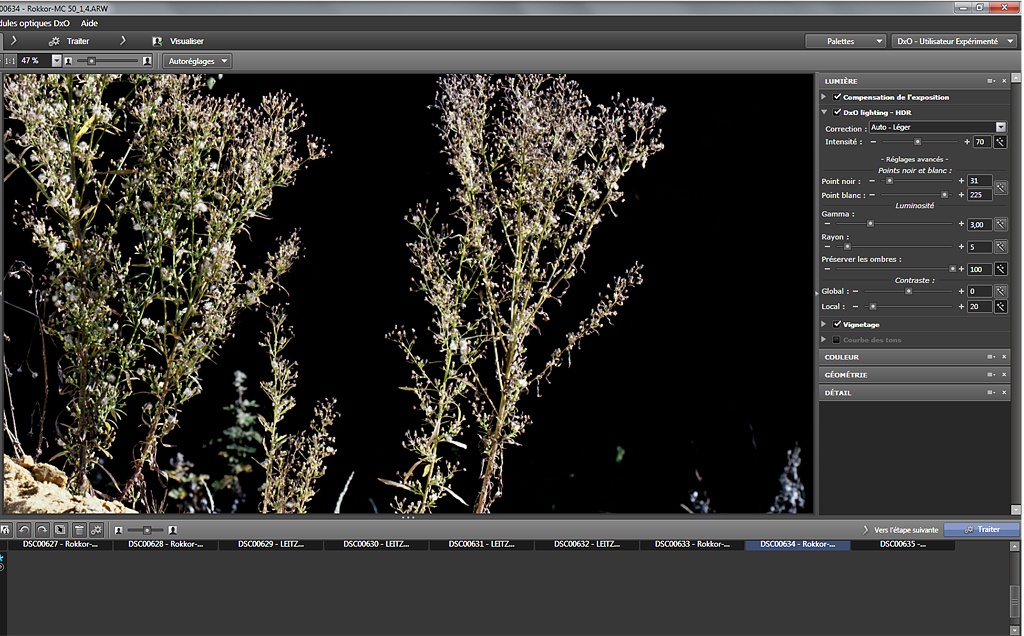
Task: Select DSC00631 - LEITZ thumbnail label
Action: click(481, 544)
